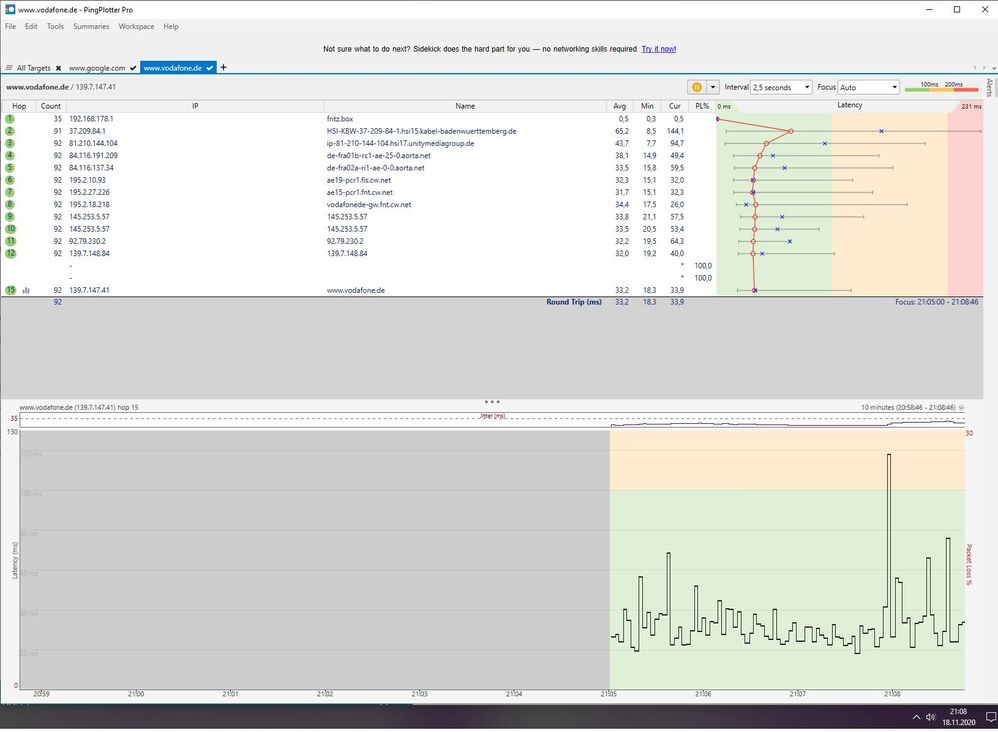Image resolution: width=998 pixels, height=732 pixels.
Task: Open the Windows notification center icon
Action: [990, 717]
